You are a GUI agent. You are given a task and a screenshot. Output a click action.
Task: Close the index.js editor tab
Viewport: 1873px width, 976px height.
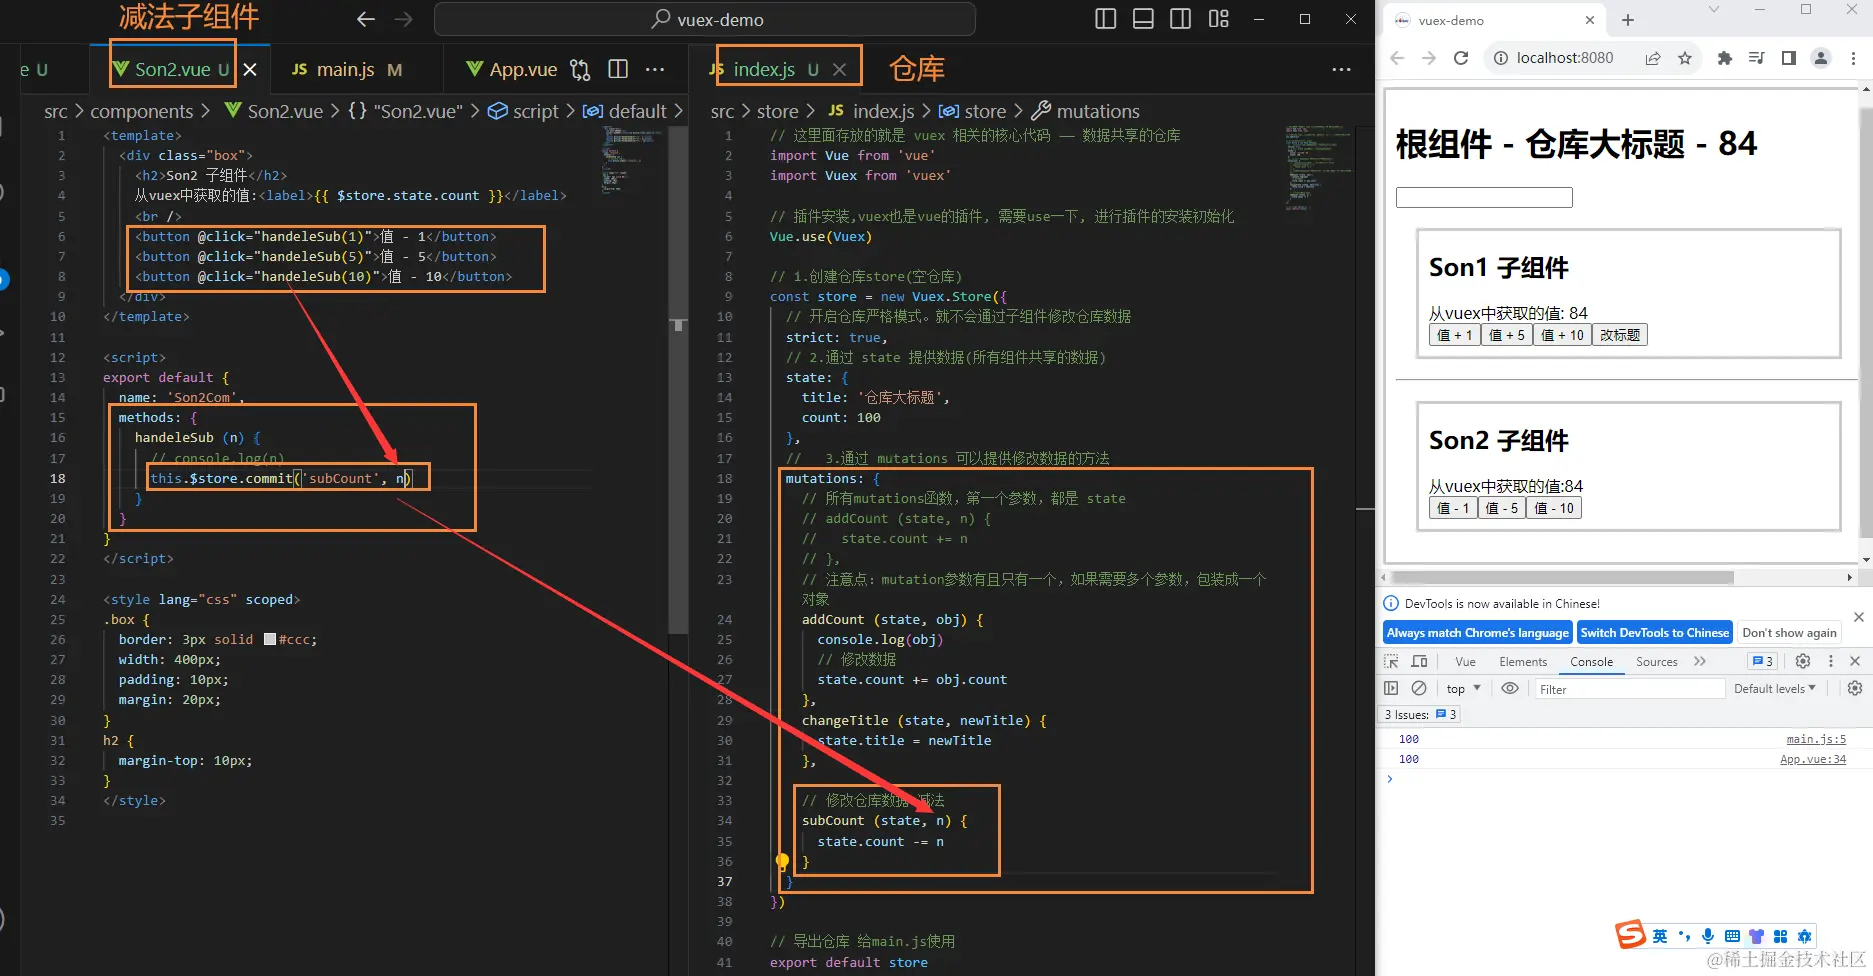point(840,69)
